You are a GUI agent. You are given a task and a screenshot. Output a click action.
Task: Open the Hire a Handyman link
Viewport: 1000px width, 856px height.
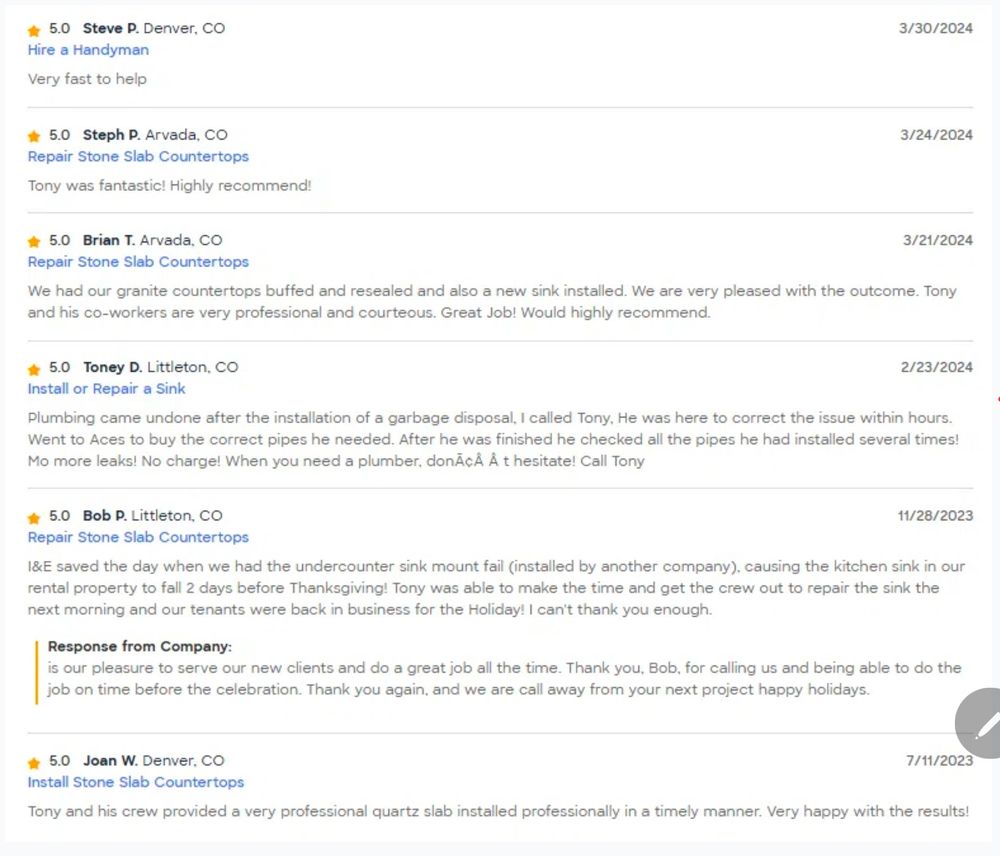[88, 50]
